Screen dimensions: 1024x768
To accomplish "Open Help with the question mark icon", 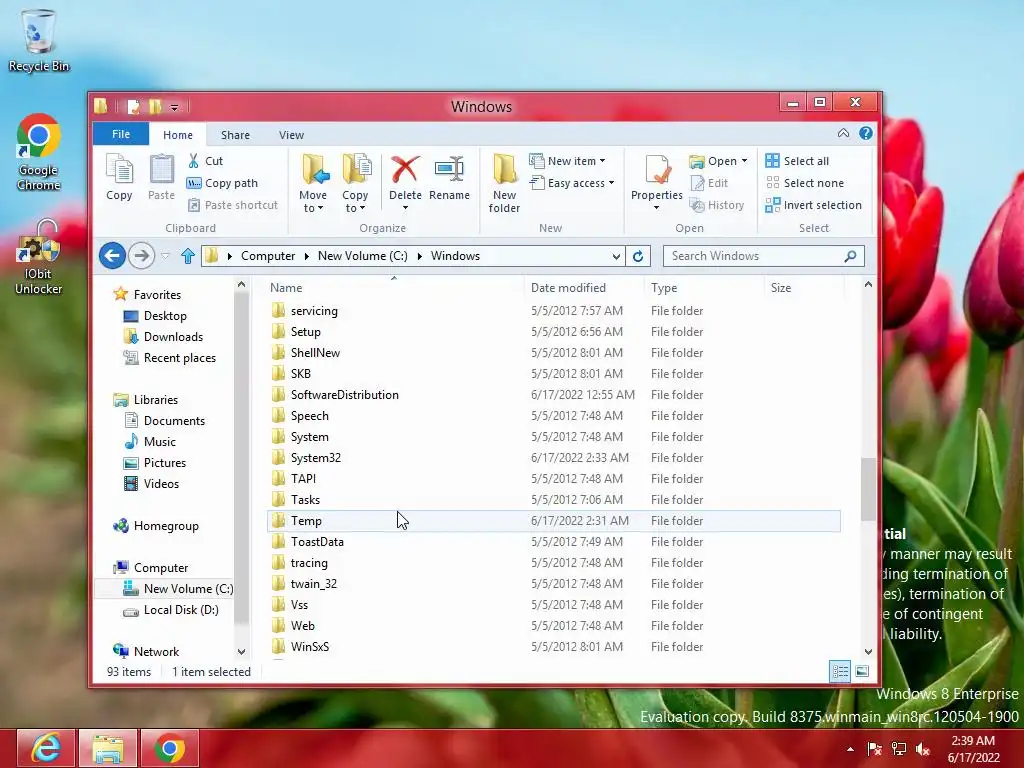I will click(x=866, y=133).
